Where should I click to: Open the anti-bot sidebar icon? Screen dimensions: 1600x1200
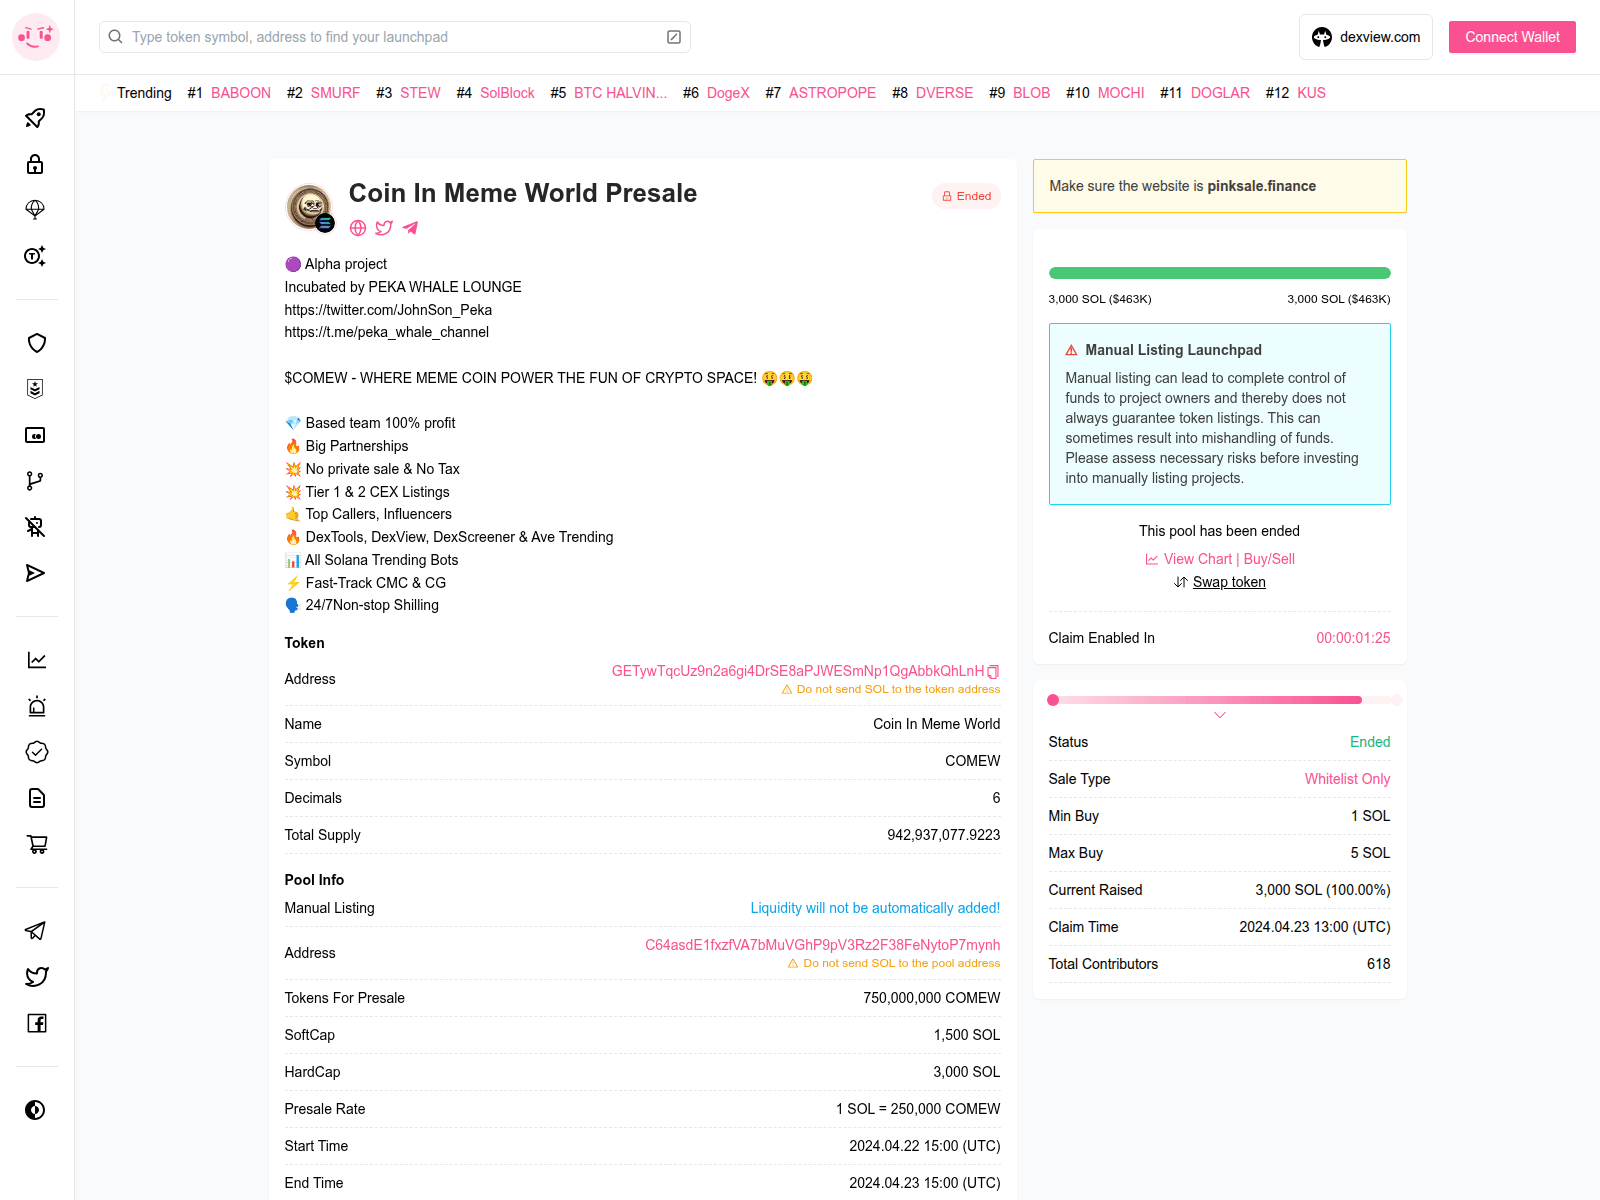(36, 527)
